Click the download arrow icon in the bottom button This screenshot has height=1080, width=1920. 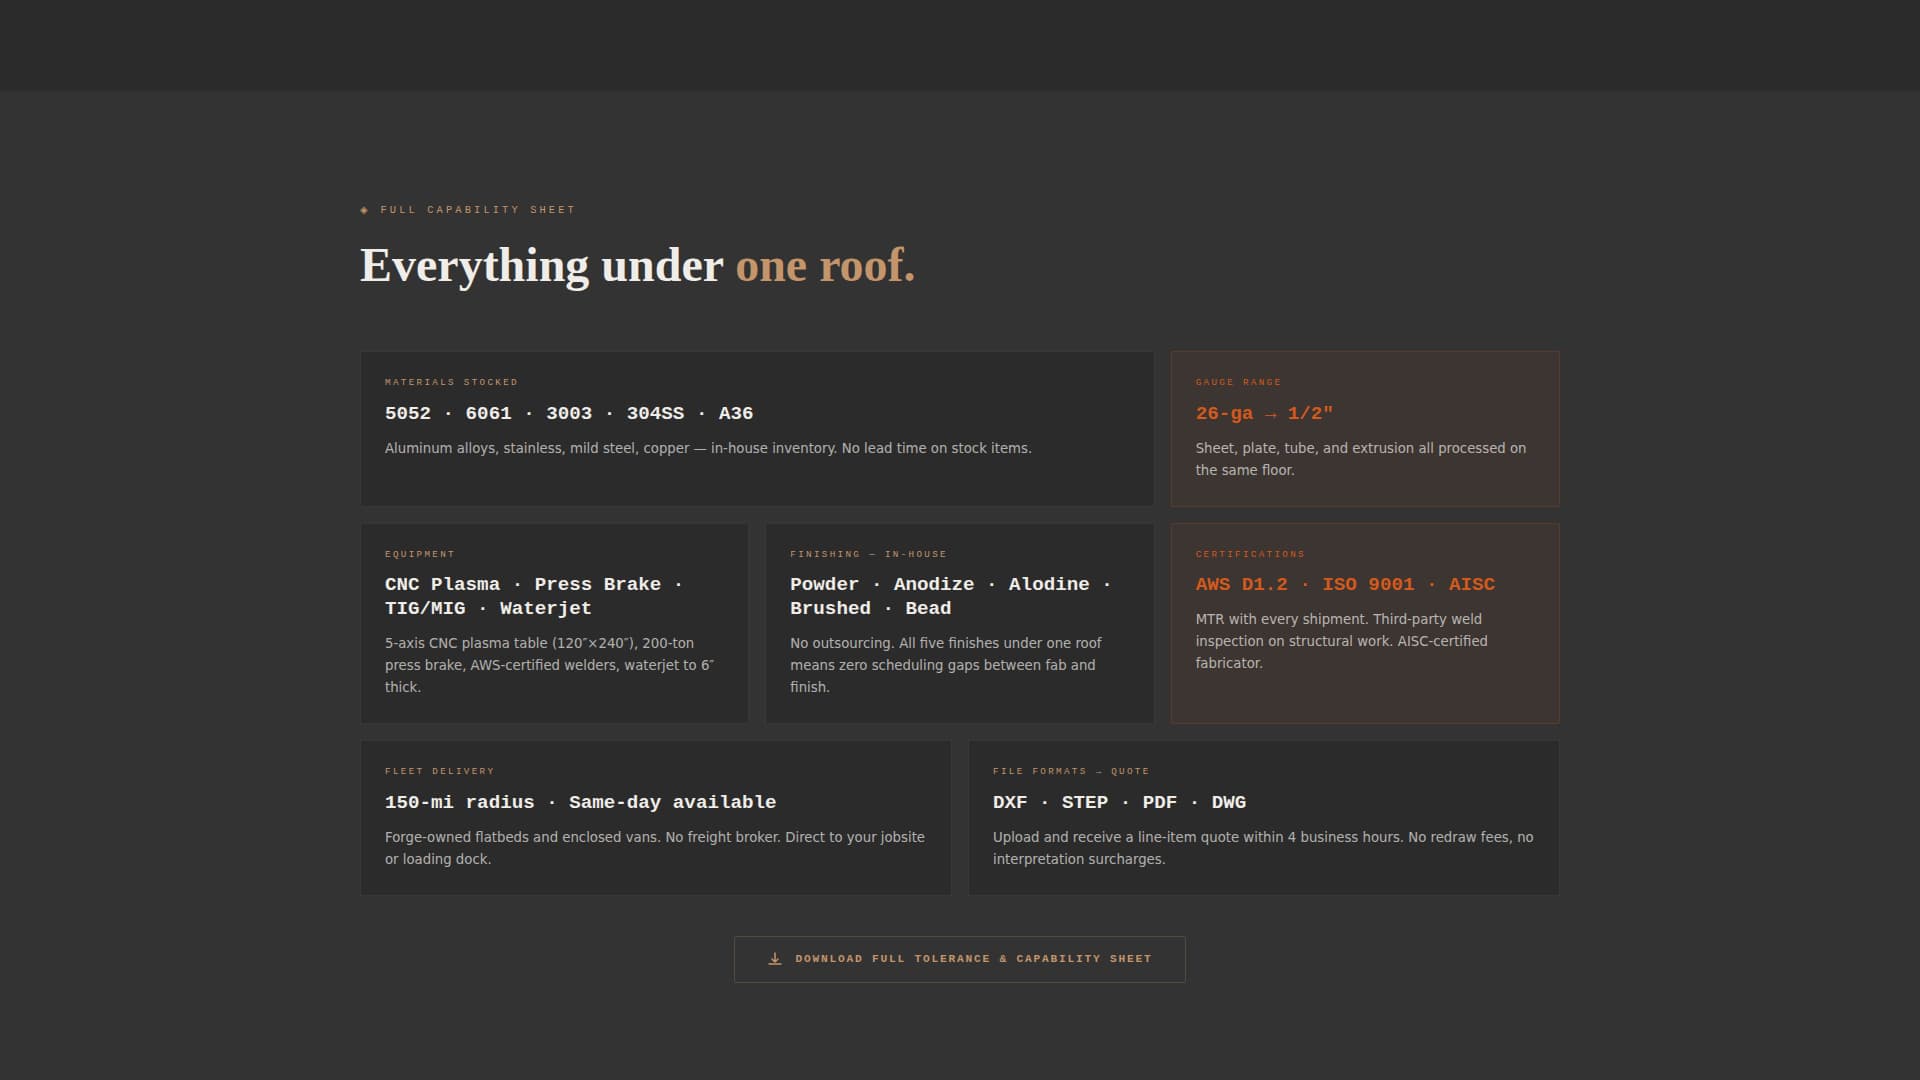(x=773, y=958)
